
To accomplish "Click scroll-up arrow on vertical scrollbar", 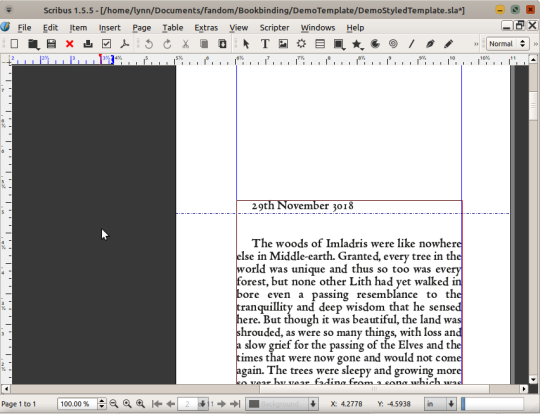I will click(533, 60).
